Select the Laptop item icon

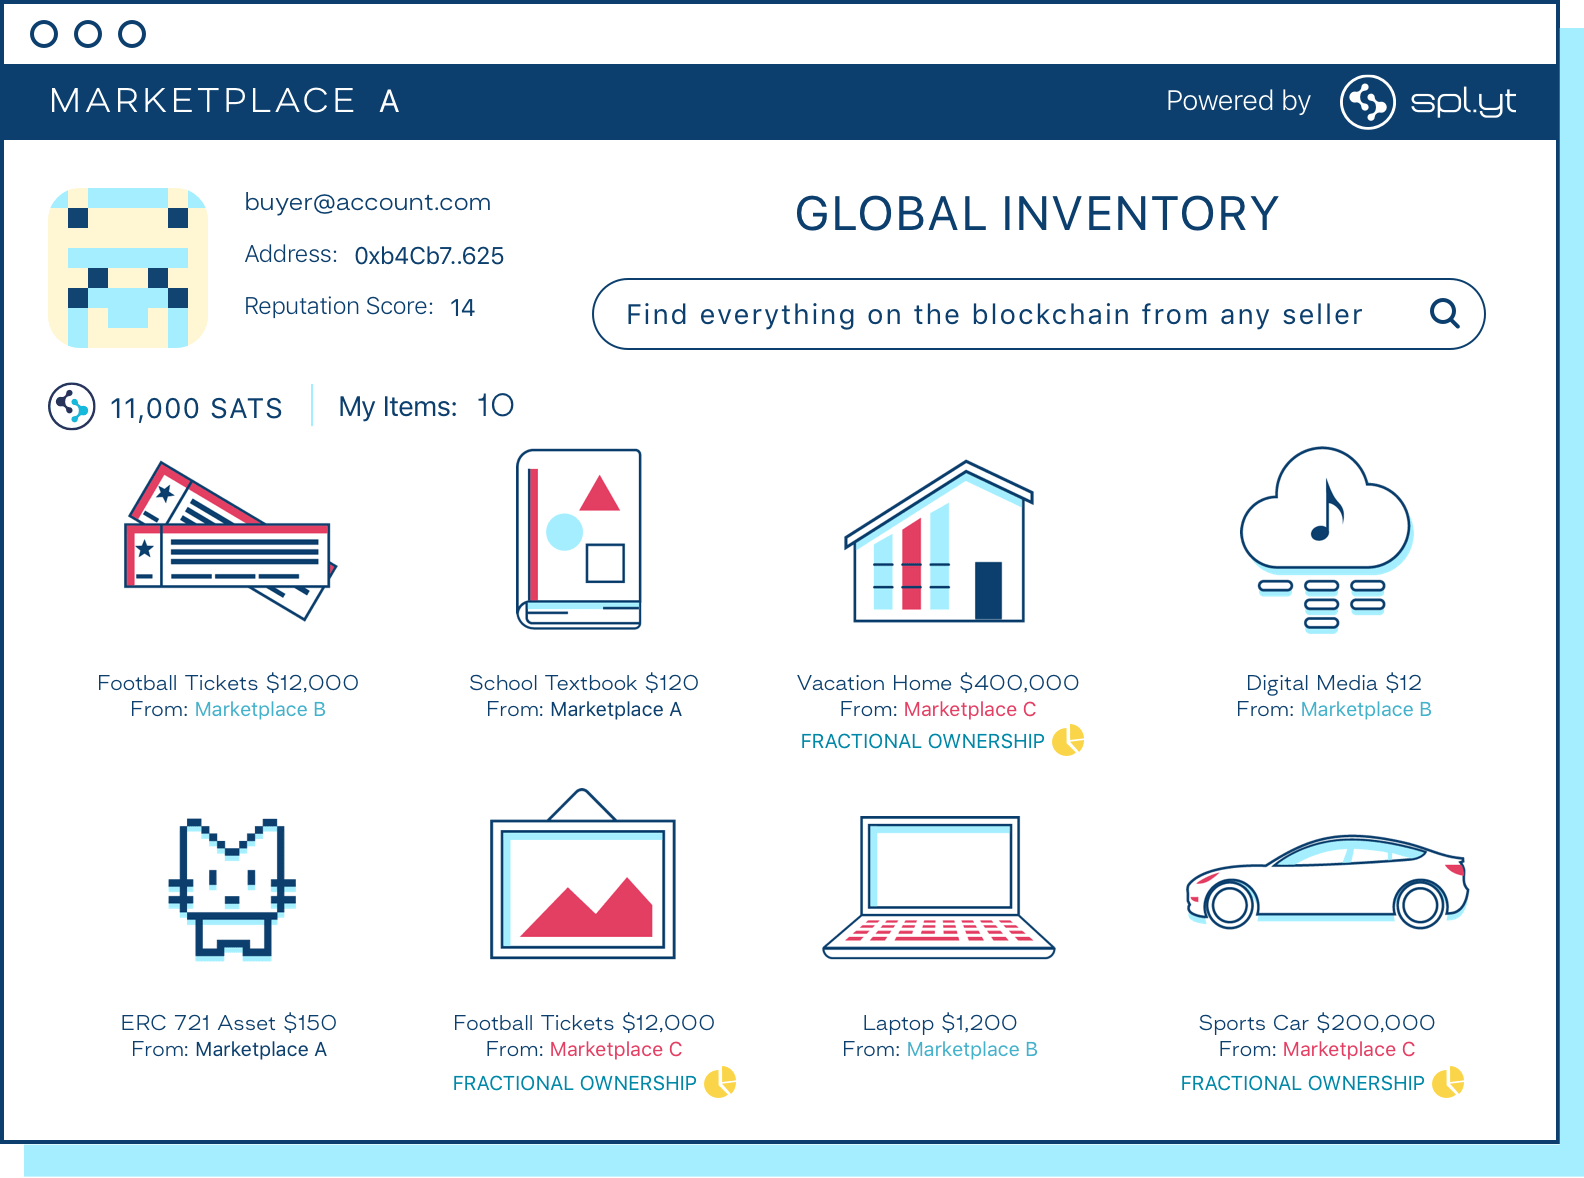(x=938, y=888)
